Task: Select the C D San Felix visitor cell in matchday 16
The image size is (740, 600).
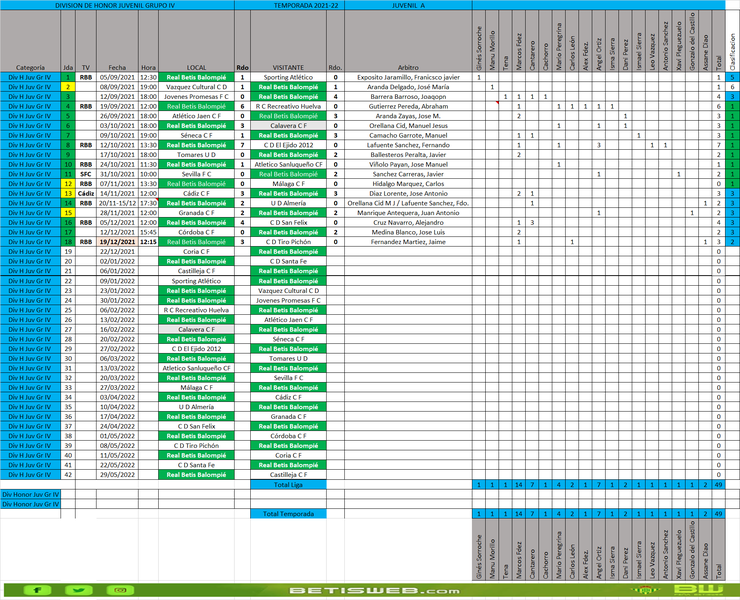Action: click(x=288, y=222)
